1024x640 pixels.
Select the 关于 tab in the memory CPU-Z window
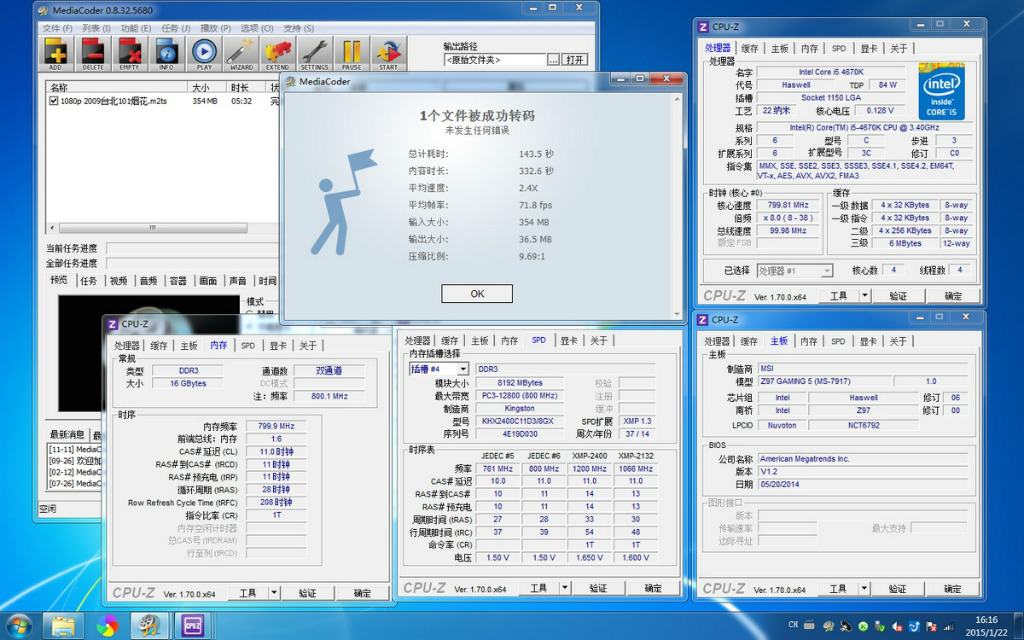click(x=308, y=345)
